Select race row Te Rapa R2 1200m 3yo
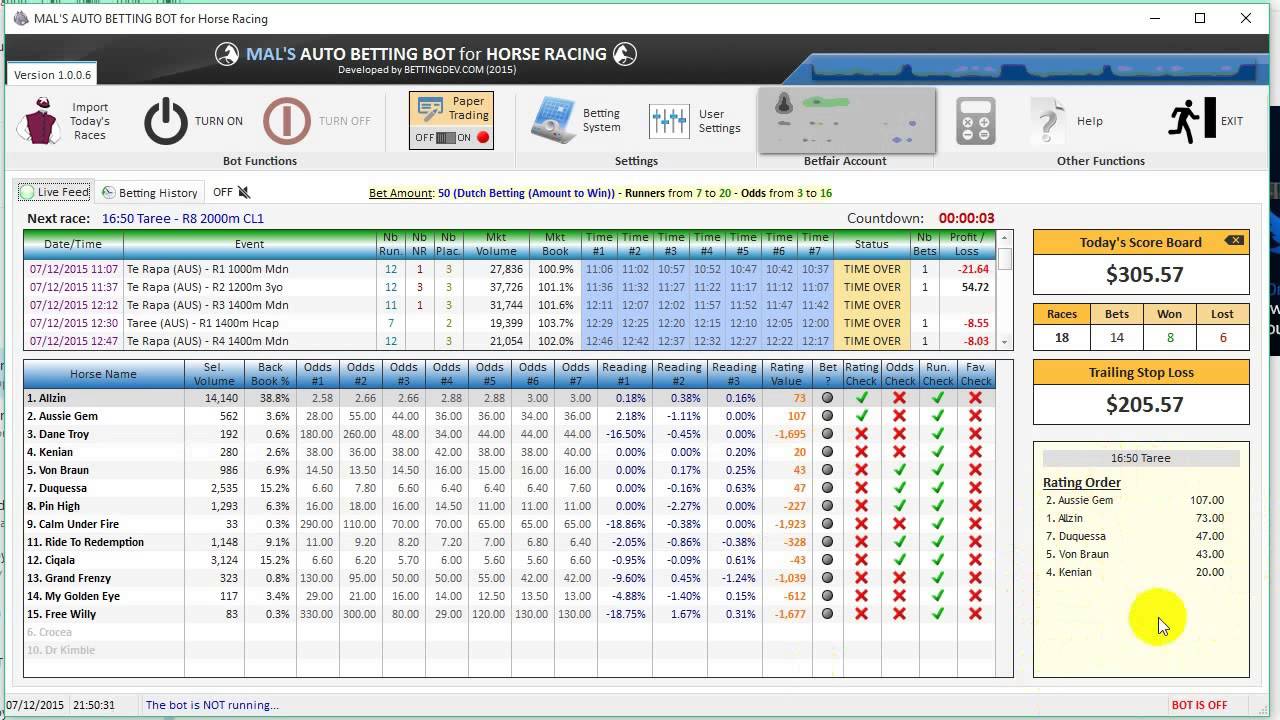This screenshot has height=720, width=1280. 510,287
